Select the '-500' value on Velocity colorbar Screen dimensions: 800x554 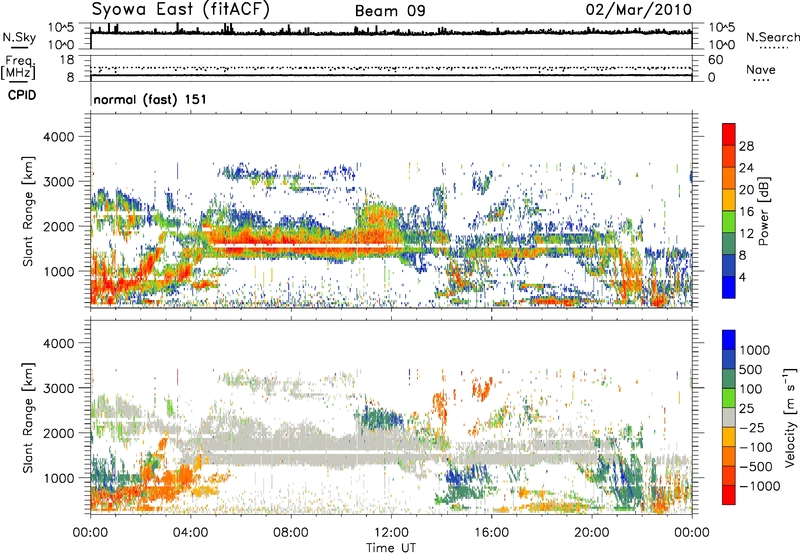756,466
